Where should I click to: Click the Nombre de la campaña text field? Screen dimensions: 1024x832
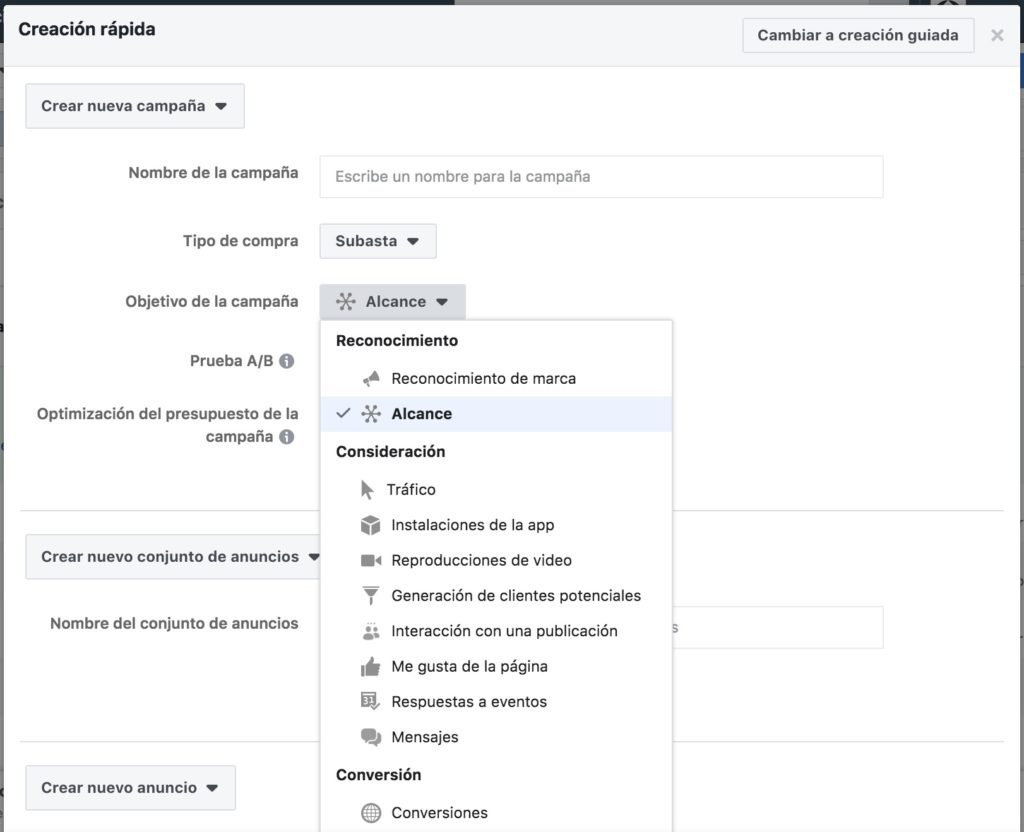600,176
